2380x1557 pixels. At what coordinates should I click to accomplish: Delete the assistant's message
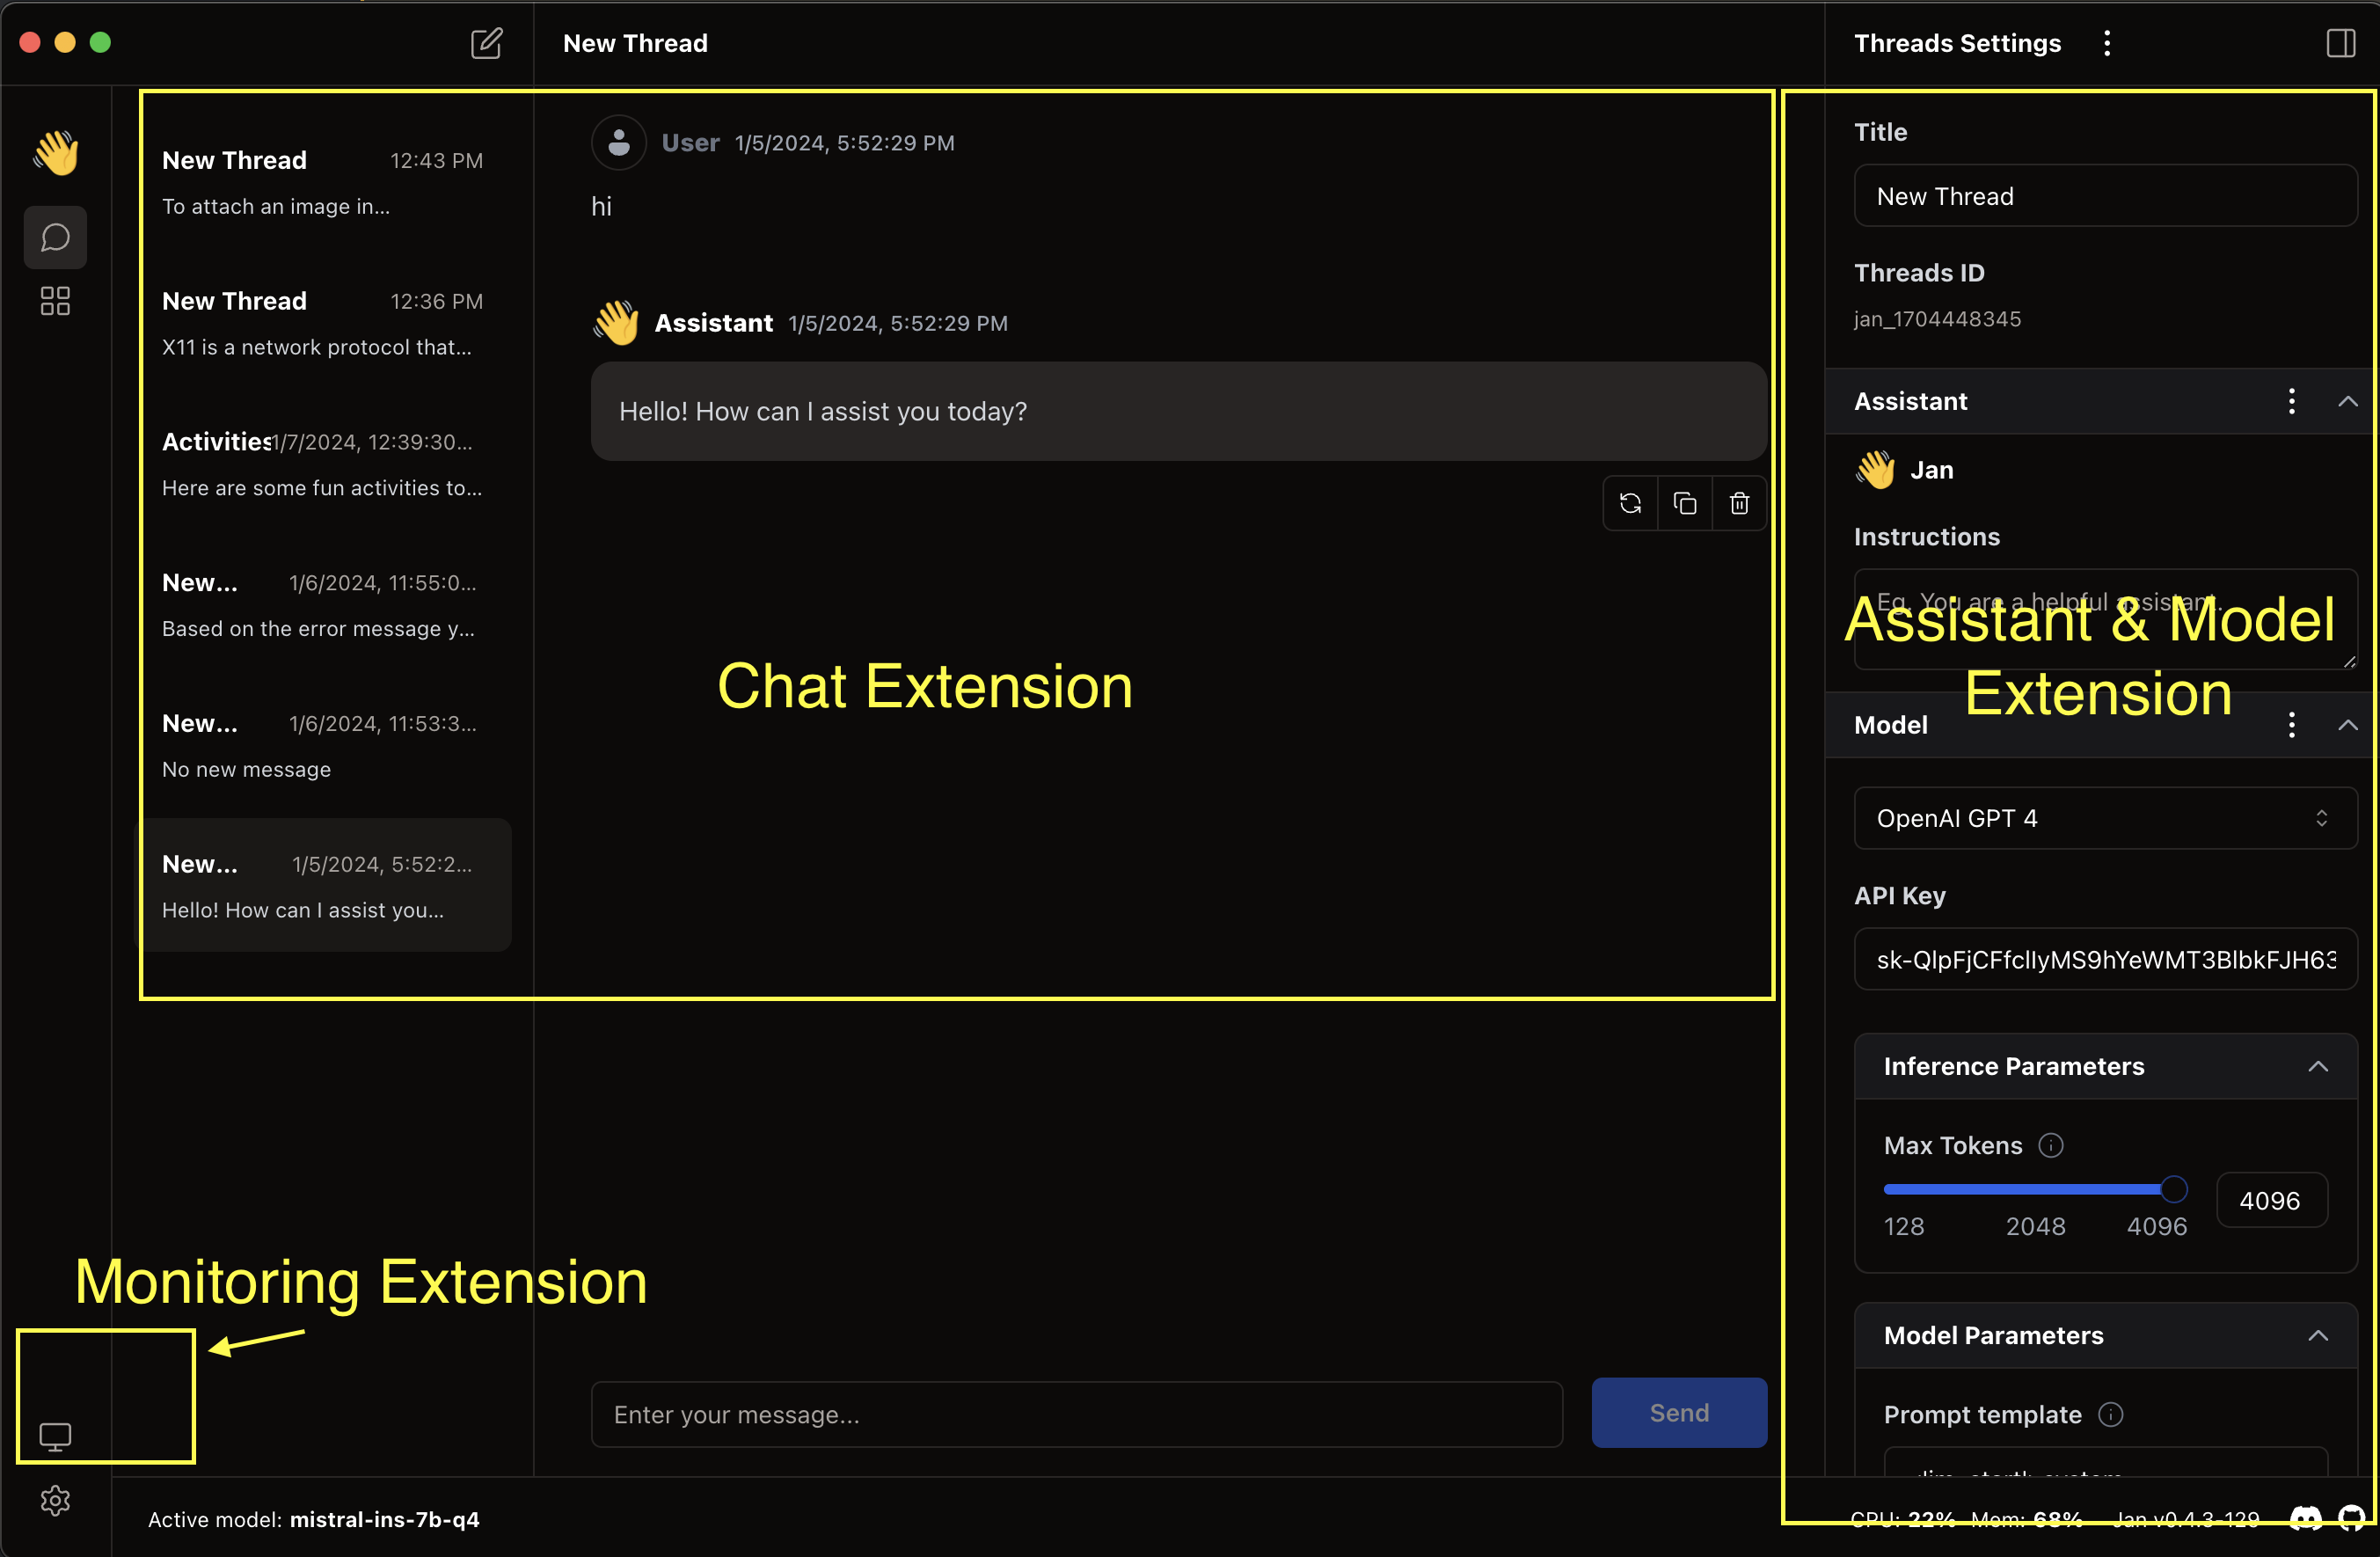coord(1738,503)
